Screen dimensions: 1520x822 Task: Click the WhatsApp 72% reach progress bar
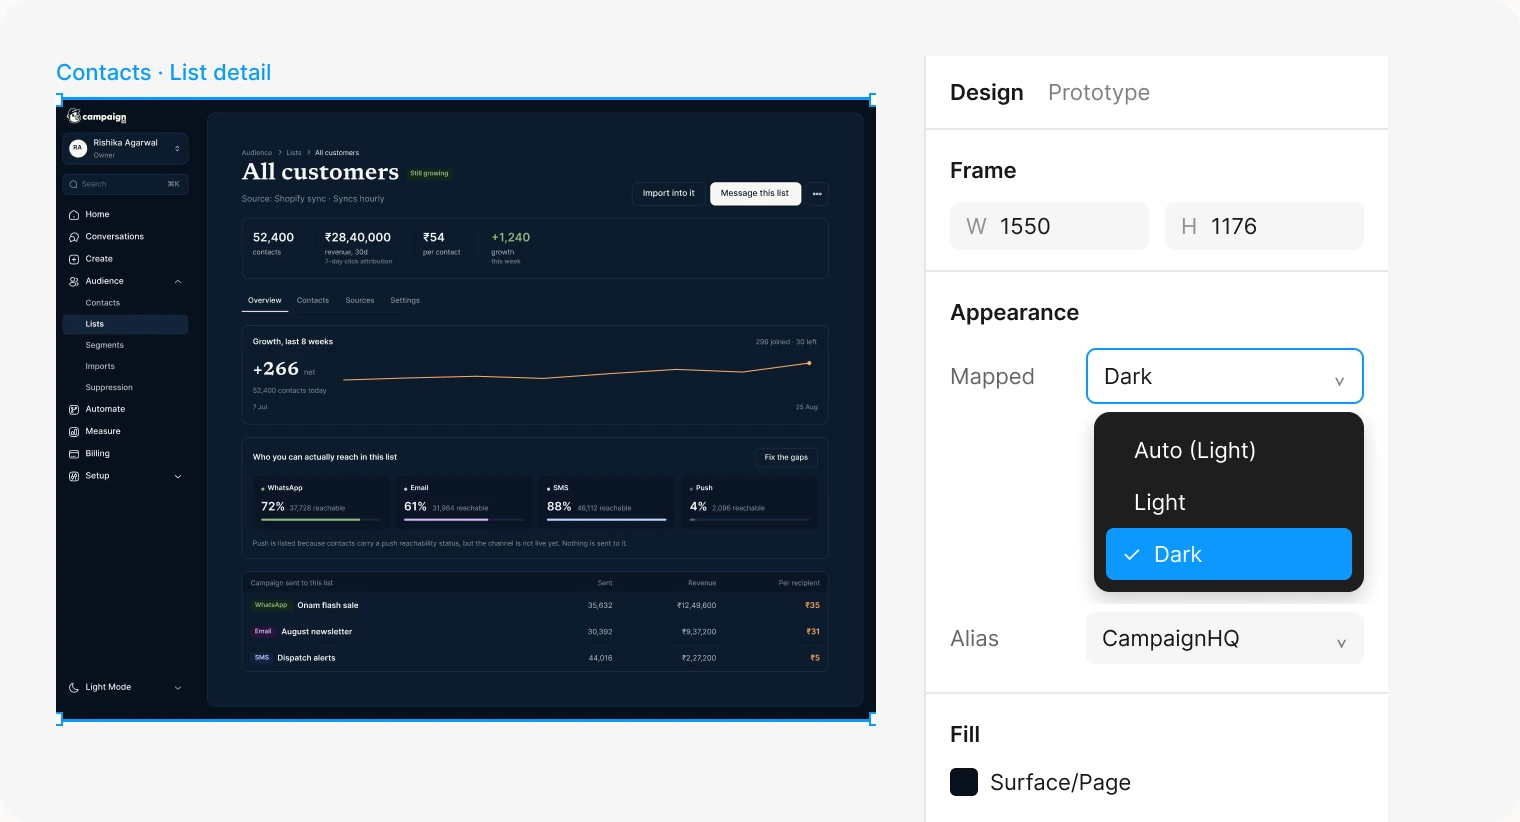(x=320, y=520)
